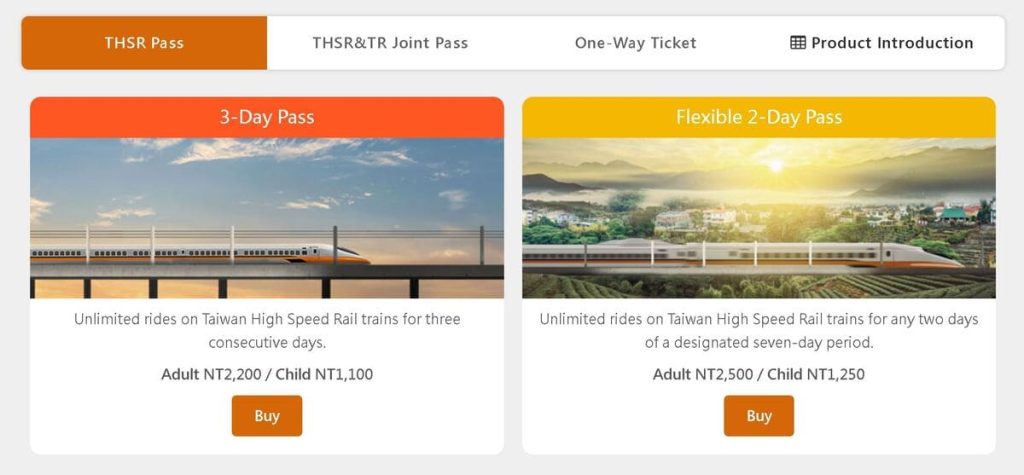The width and height of the screenshot is (1024, 475).
Task: Buy the 3-Day Pass
Action: [267, 416]
